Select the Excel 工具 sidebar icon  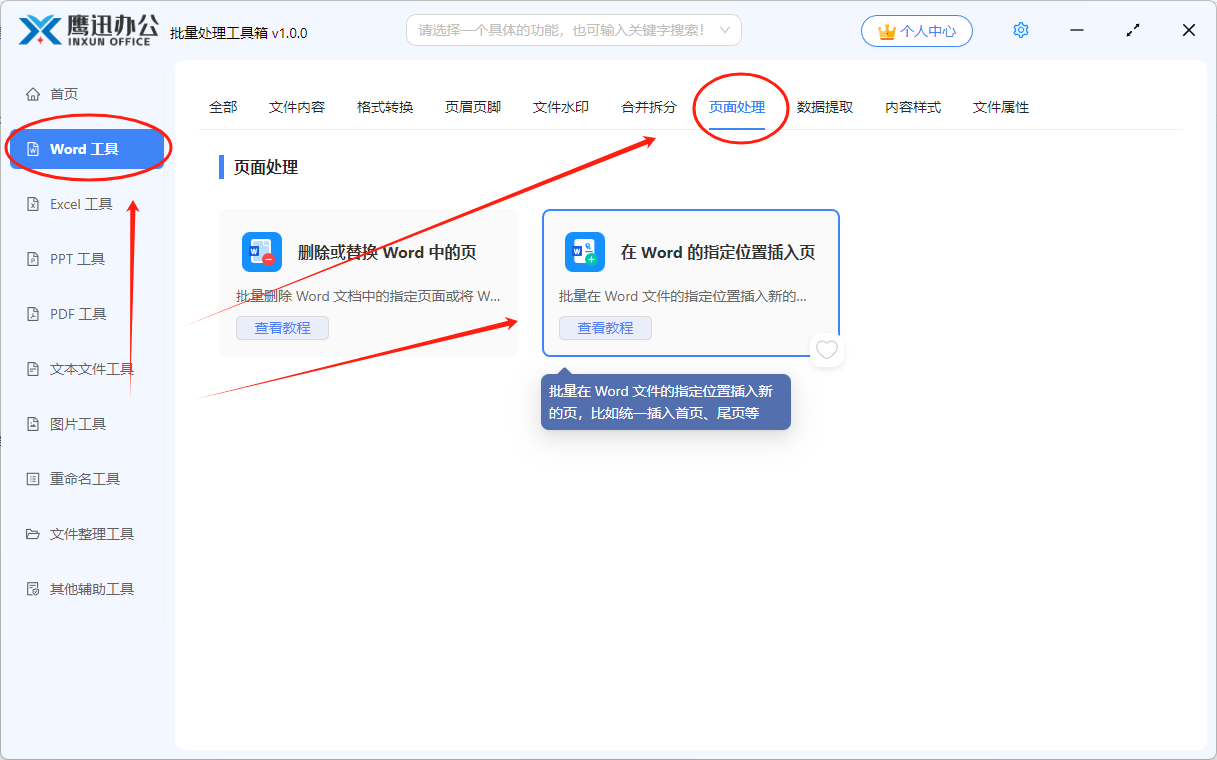pyautogui.click(x=33, y=204)
